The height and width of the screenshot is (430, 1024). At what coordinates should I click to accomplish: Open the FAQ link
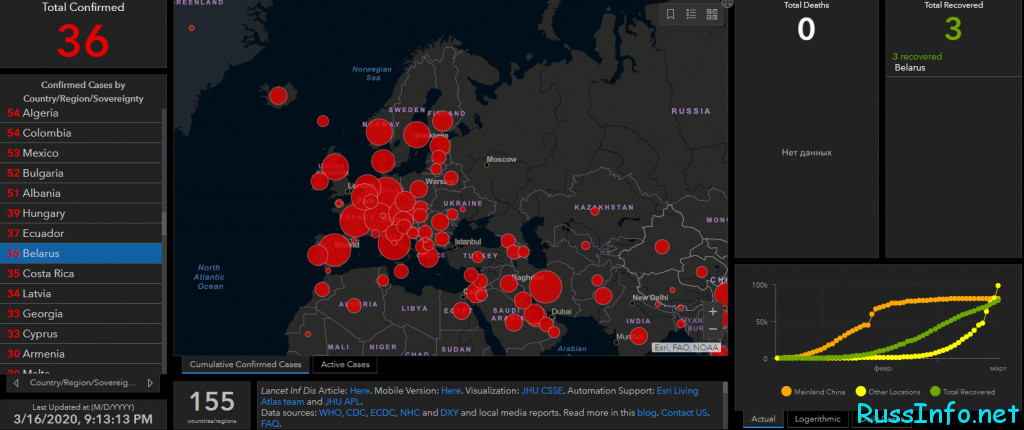coord(270,424)
